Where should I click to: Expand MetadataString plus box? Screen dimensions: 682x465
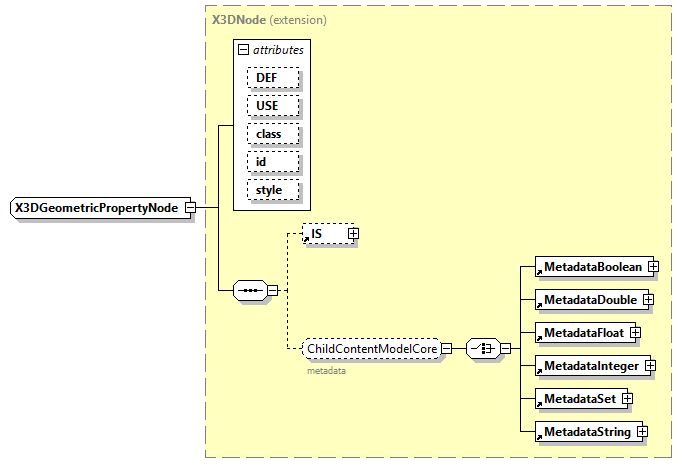pyautogui.click(x=642, y=432)
